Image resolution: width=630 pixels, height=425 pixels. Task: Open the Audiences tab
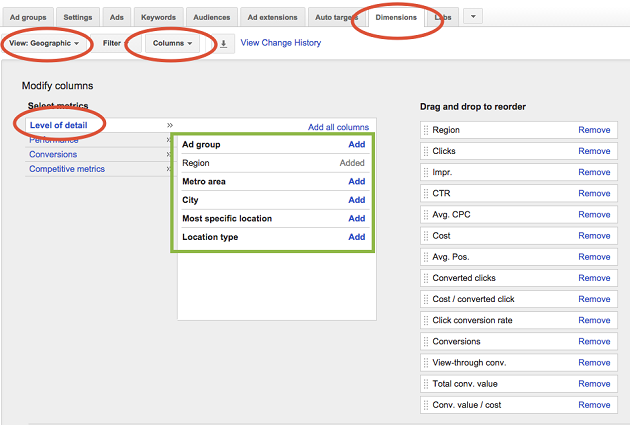[x=210, y=17]
